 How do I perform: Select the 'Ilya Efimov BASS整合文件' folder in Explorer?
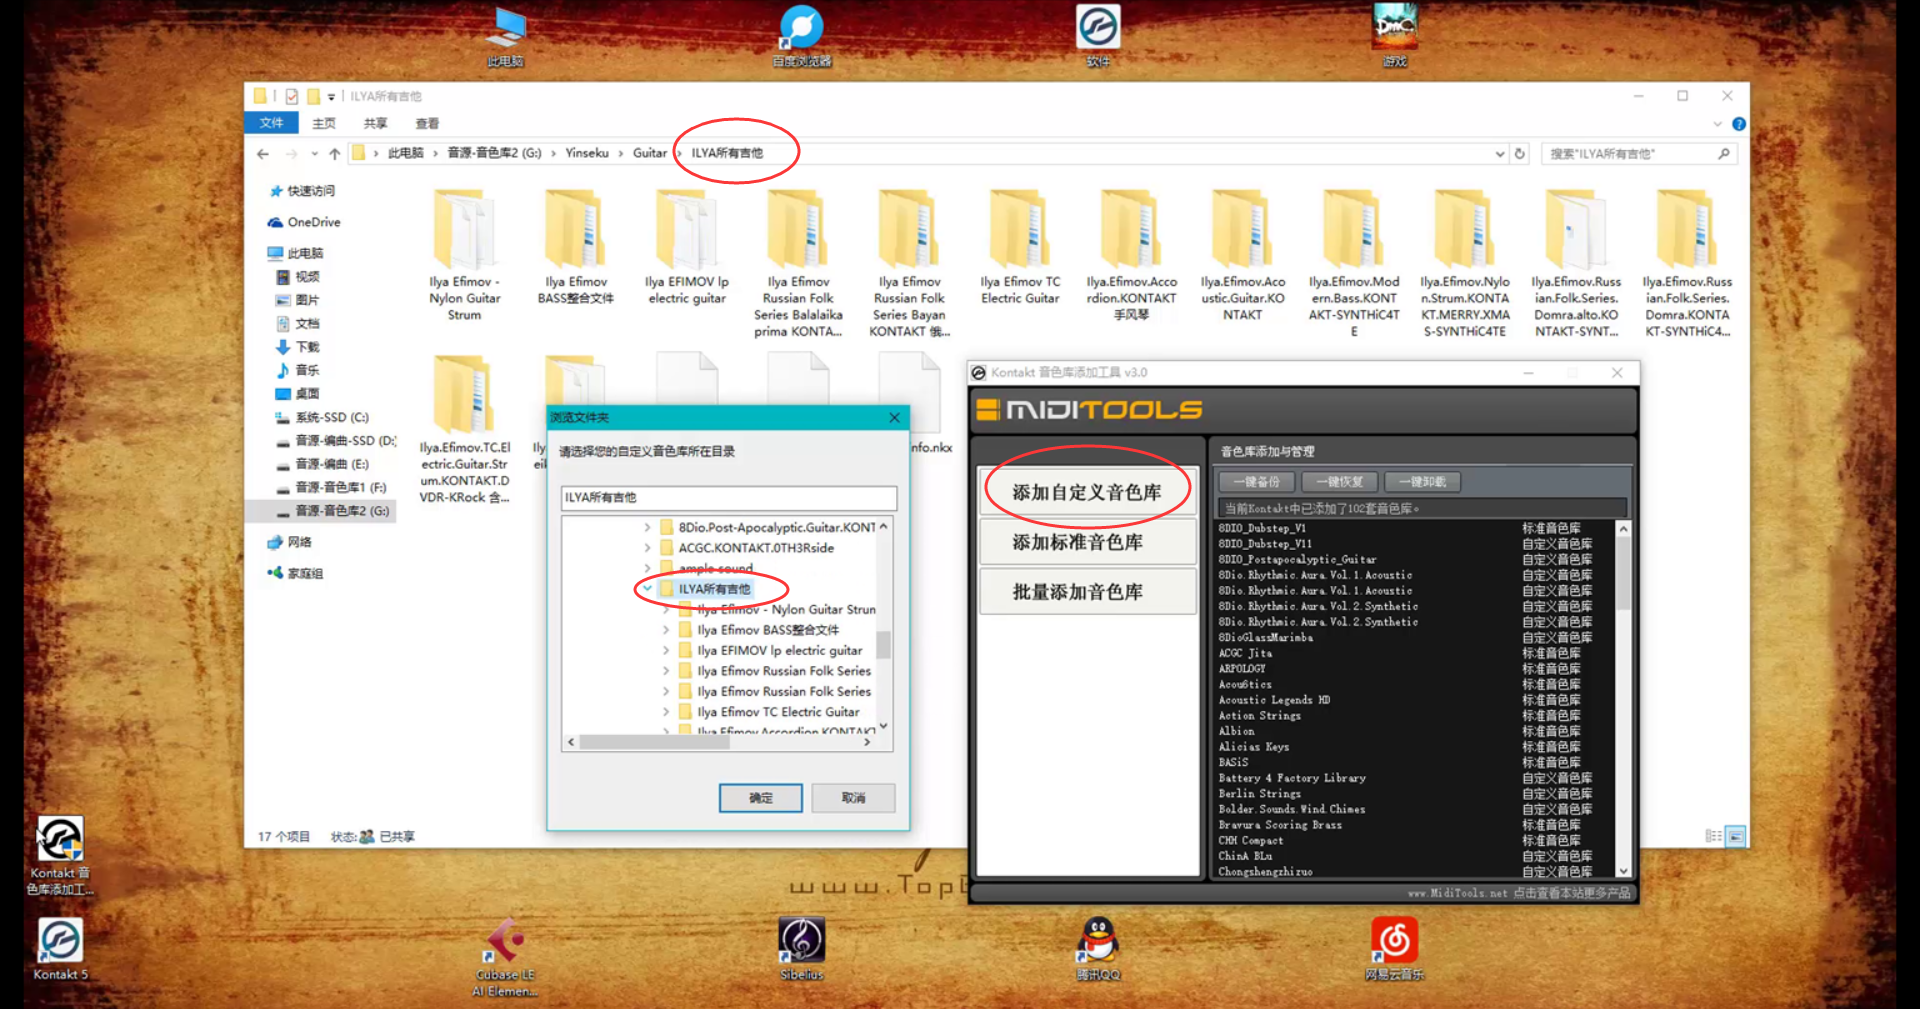coord(576,248)
